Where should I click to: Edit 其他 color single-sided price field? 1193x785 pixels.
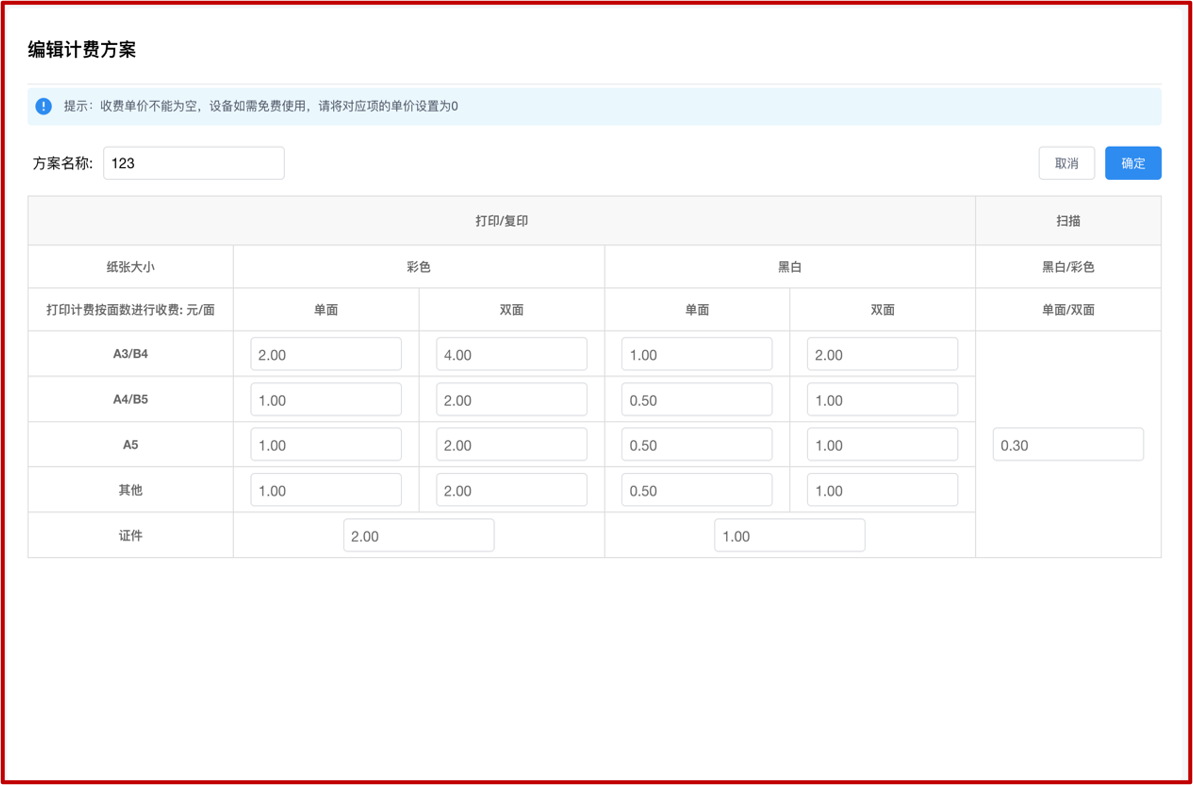[x=326, y=490]
